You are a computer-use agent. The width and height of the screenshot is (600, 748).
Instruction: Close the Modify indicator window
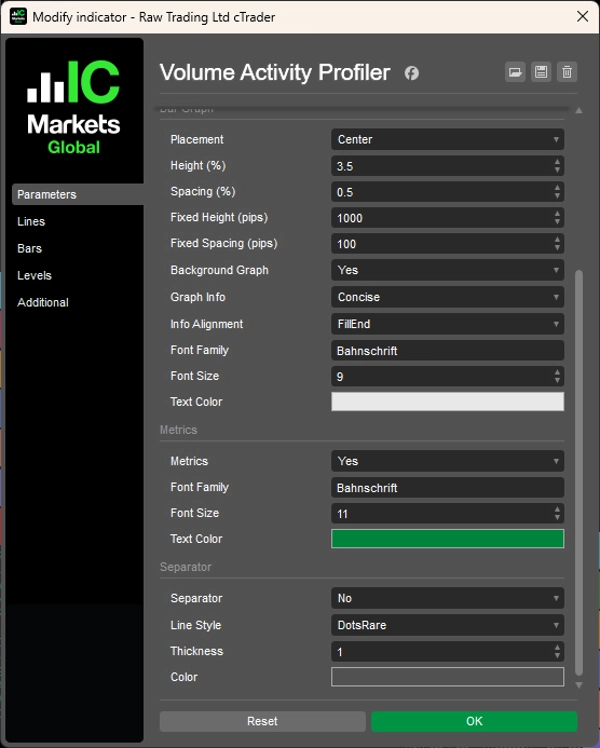click(582, 17)
